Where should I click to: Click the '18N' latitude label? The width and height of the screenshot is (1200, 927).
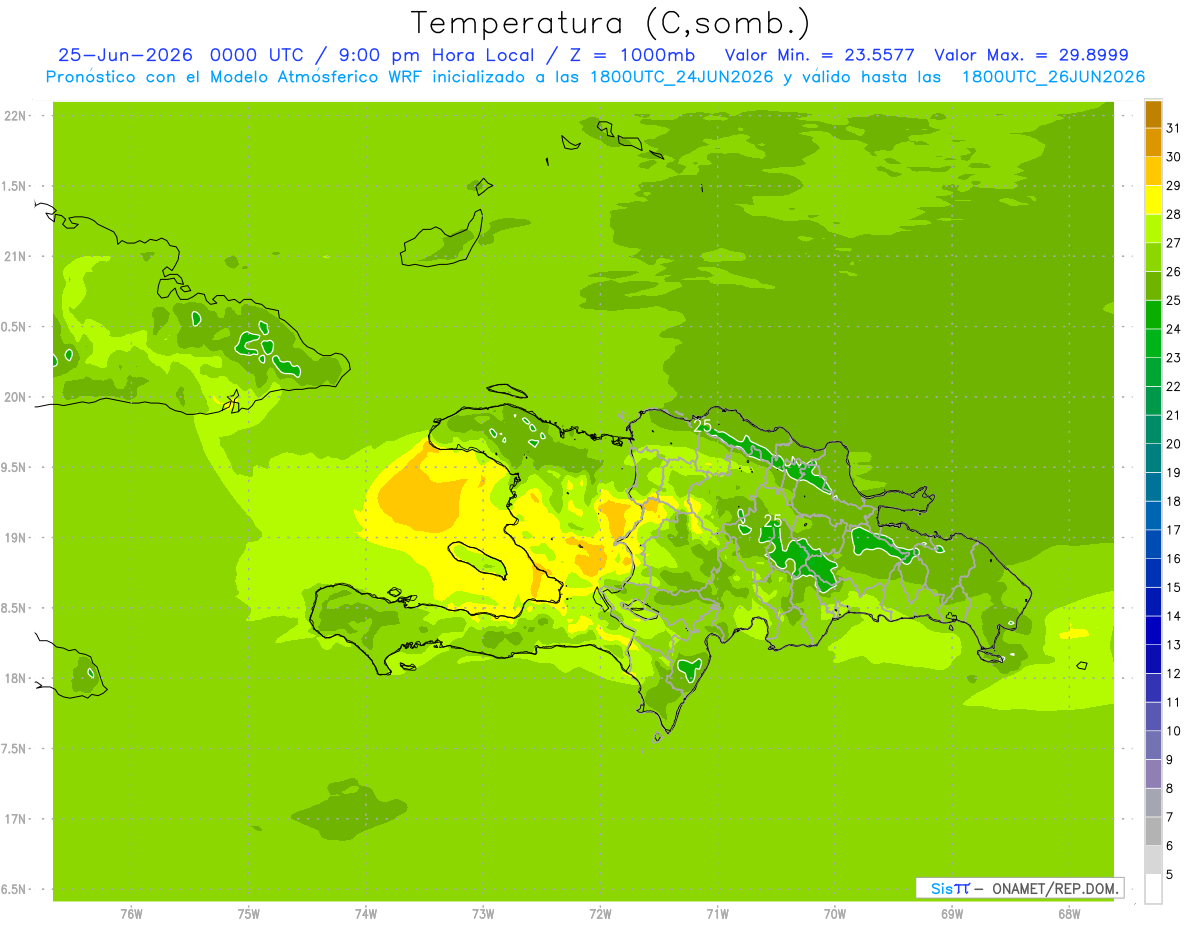[17, 678]
